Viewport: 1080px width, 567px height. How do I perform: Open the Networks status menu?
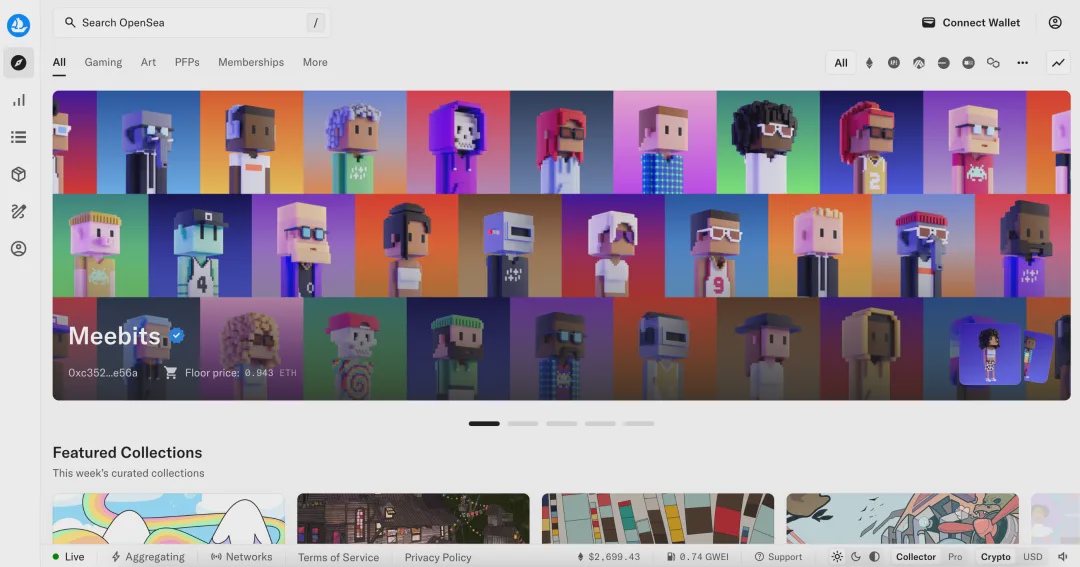[241, 557]
